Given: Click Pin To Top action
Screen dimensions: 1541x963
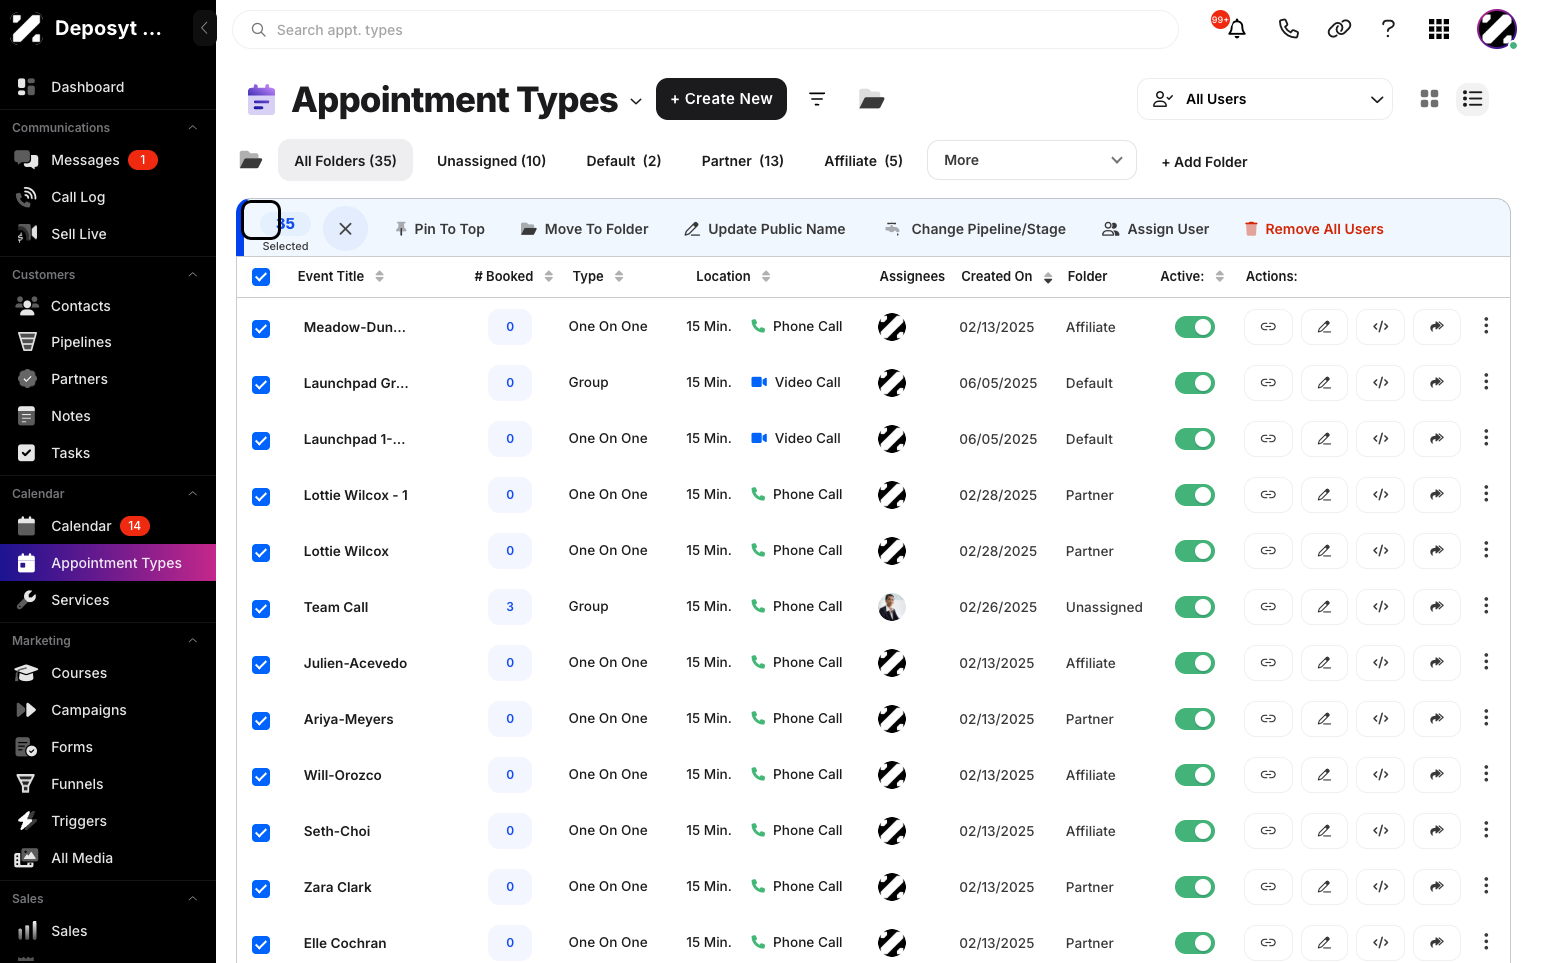Looking at the screenshot, I should tap(439, 229).
